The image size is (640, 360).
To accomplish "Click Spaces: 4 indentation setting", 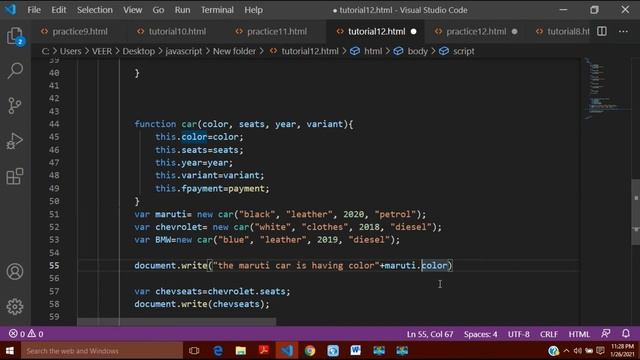I will (480, 334).
